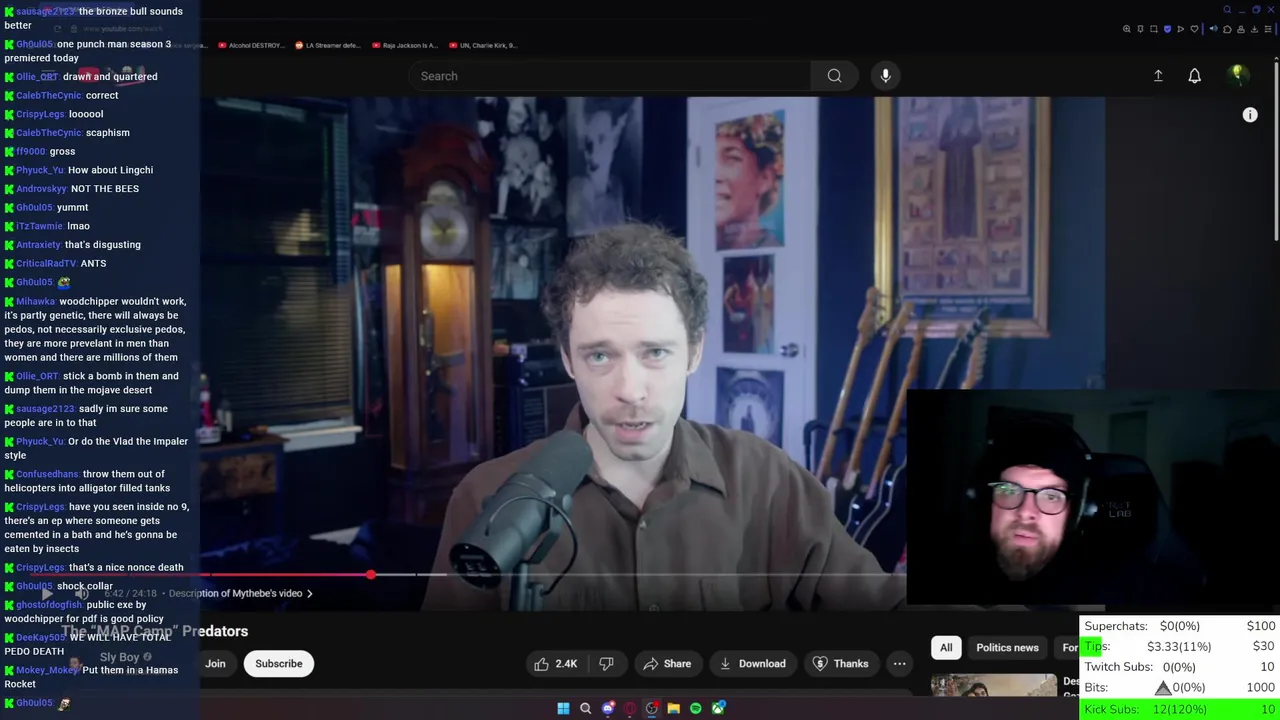Switch to the Raja Jackson Is A... tab

click(x=404, y=45)
